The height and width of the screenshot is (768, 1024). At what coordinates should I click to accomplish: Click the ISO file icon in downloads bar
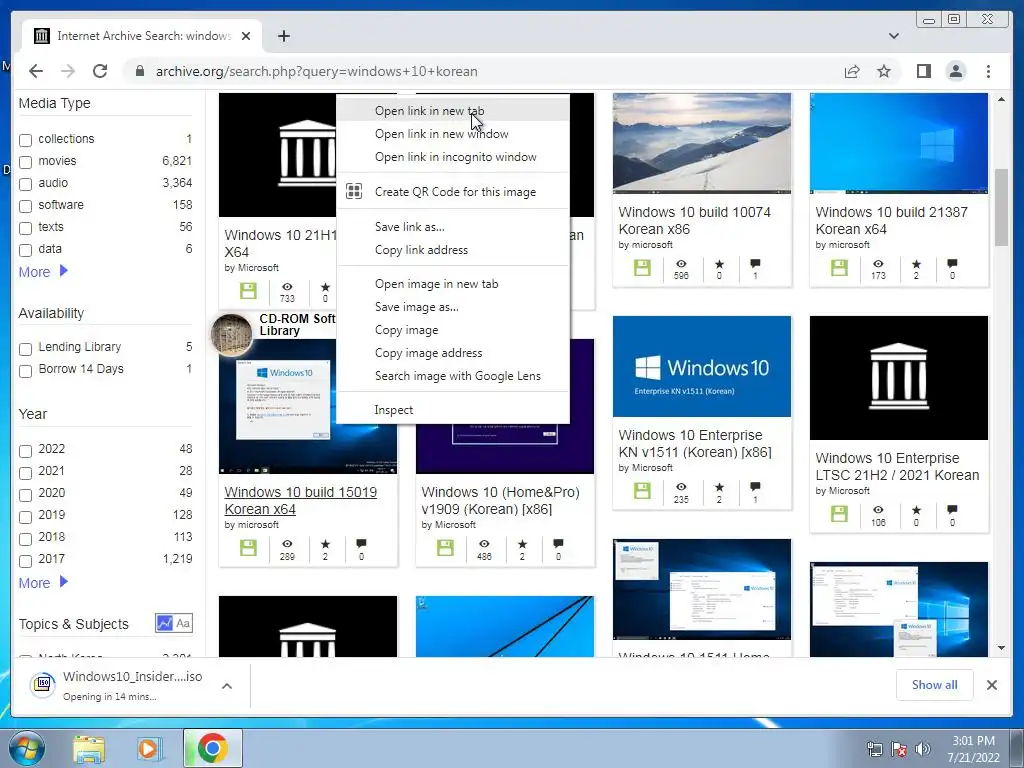[42, 684]
